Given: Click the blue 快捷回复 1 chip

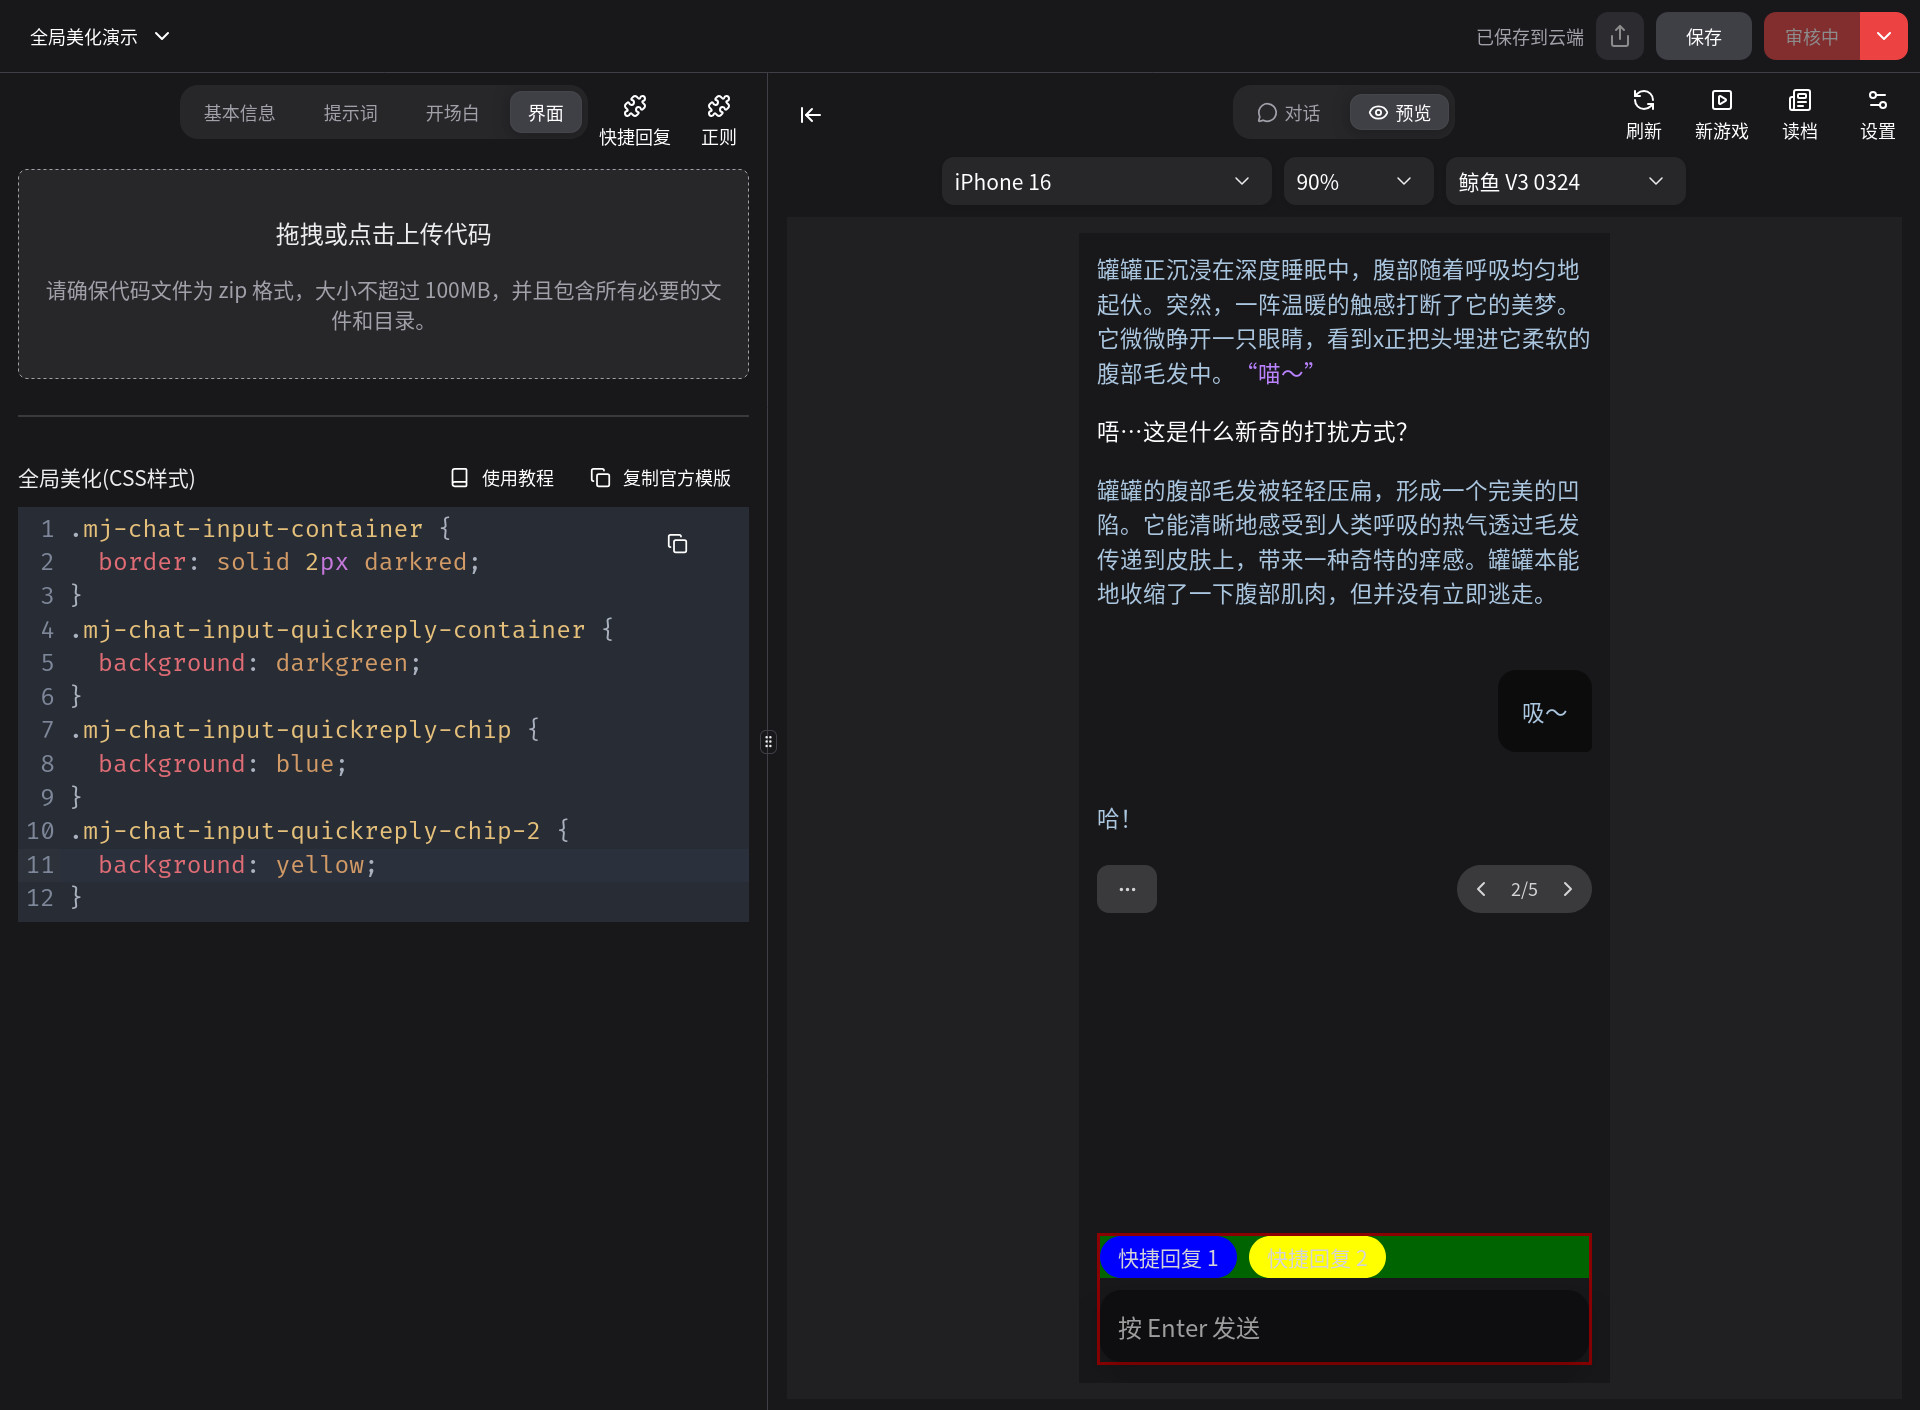Looking at the screenshot, I should (1167, 1258).
